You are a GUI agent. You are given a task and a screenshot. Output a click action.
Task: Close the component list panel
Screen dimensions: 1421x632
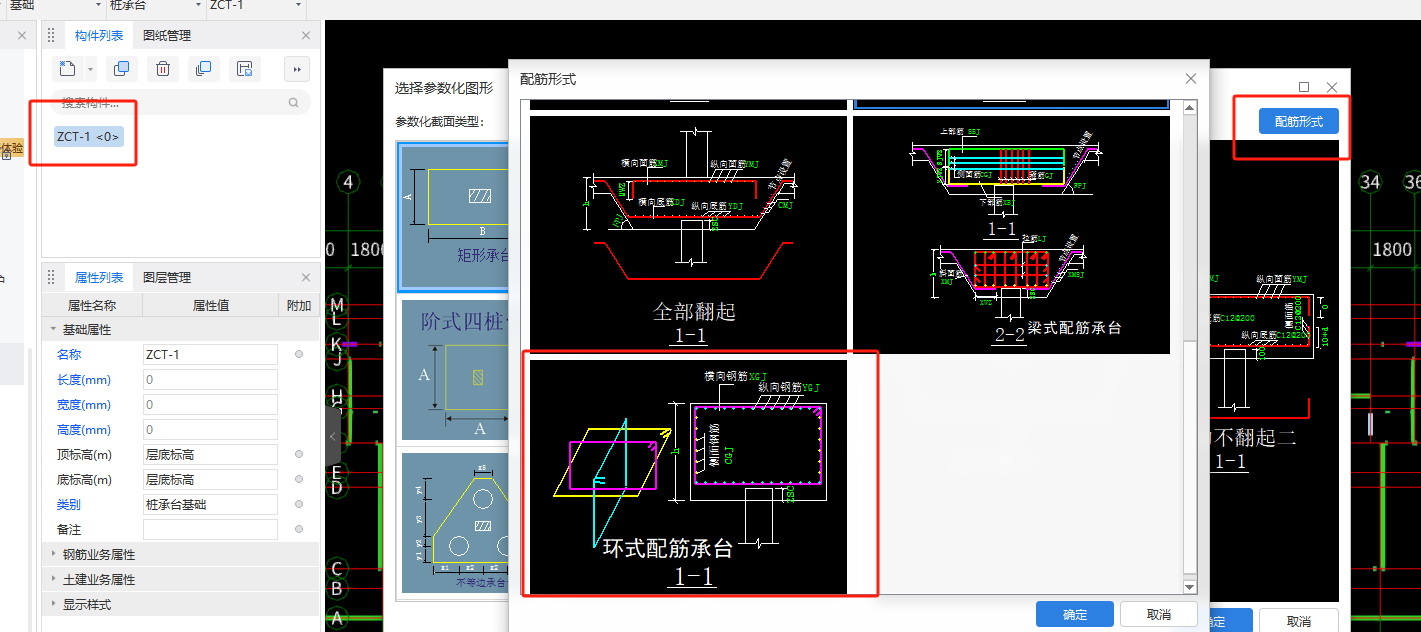pos(306,35)
